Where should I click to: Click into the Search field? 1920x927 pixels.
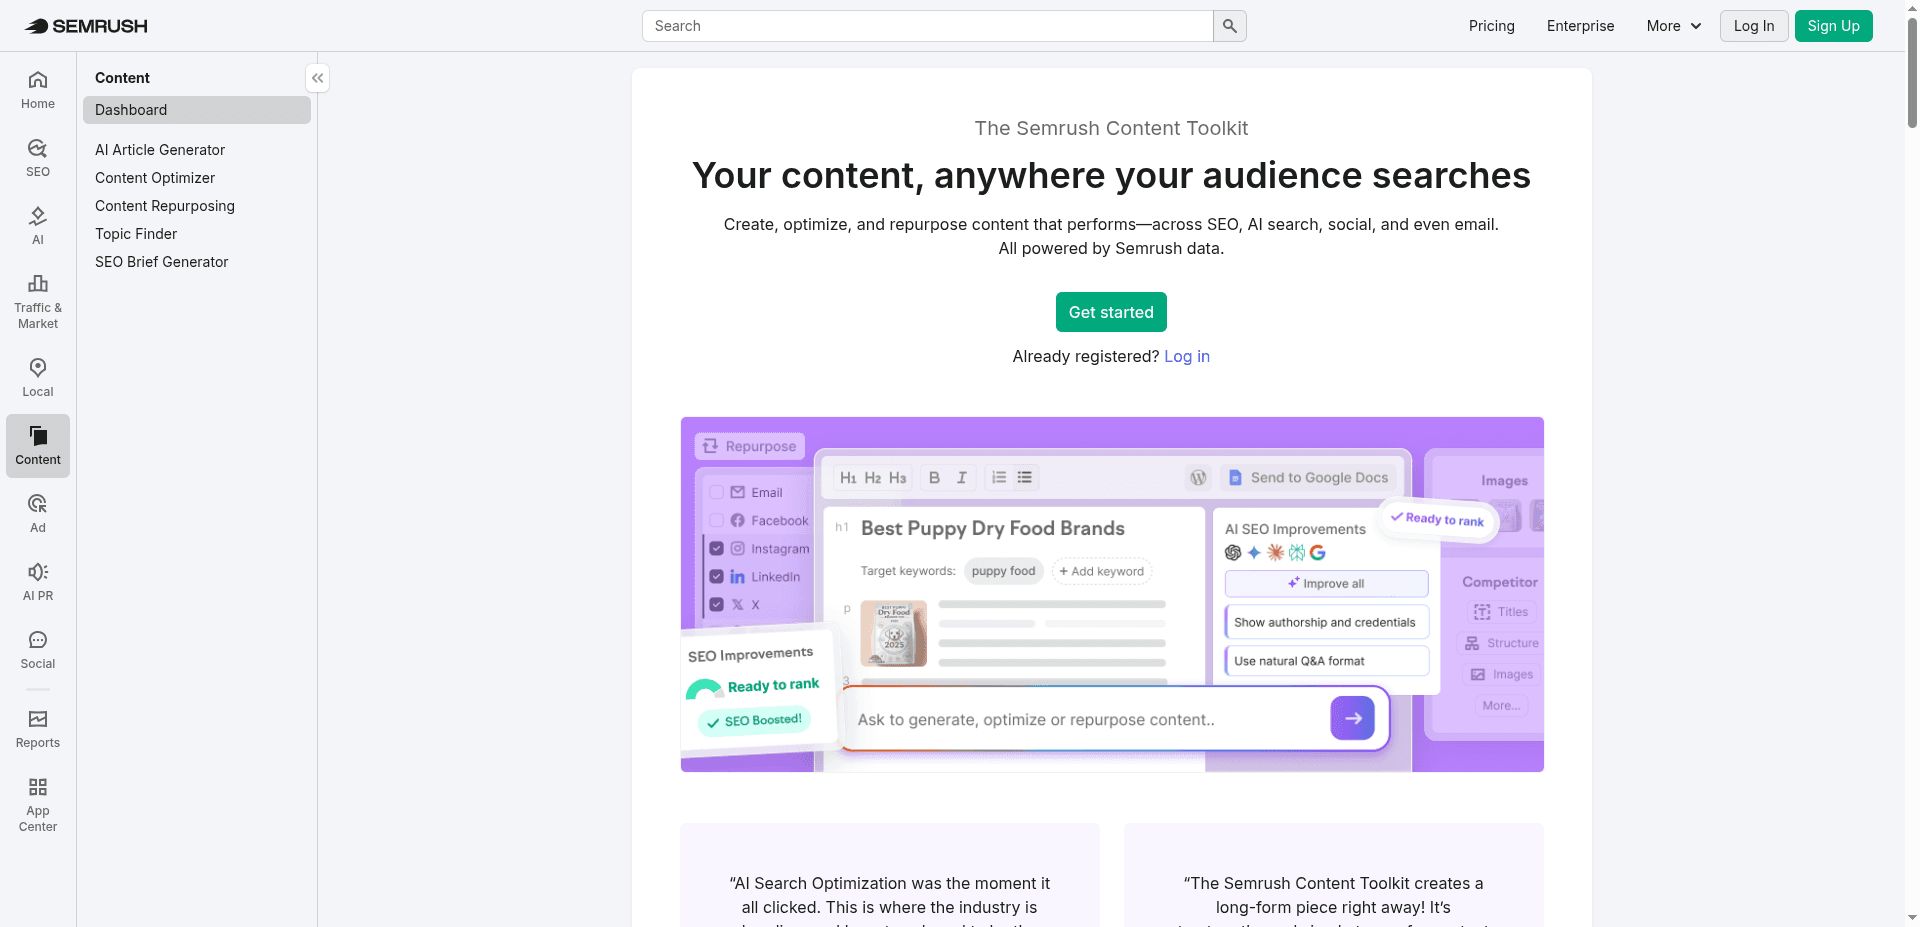tap(928, 26)
